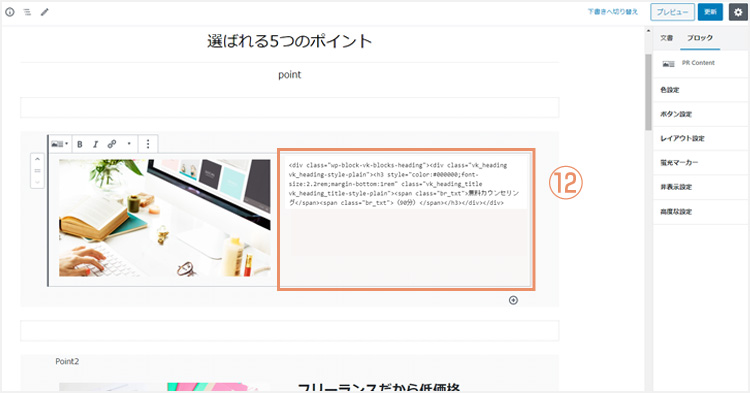Open the block navigation list icon
750x393 pixels.
pos(27,12)
